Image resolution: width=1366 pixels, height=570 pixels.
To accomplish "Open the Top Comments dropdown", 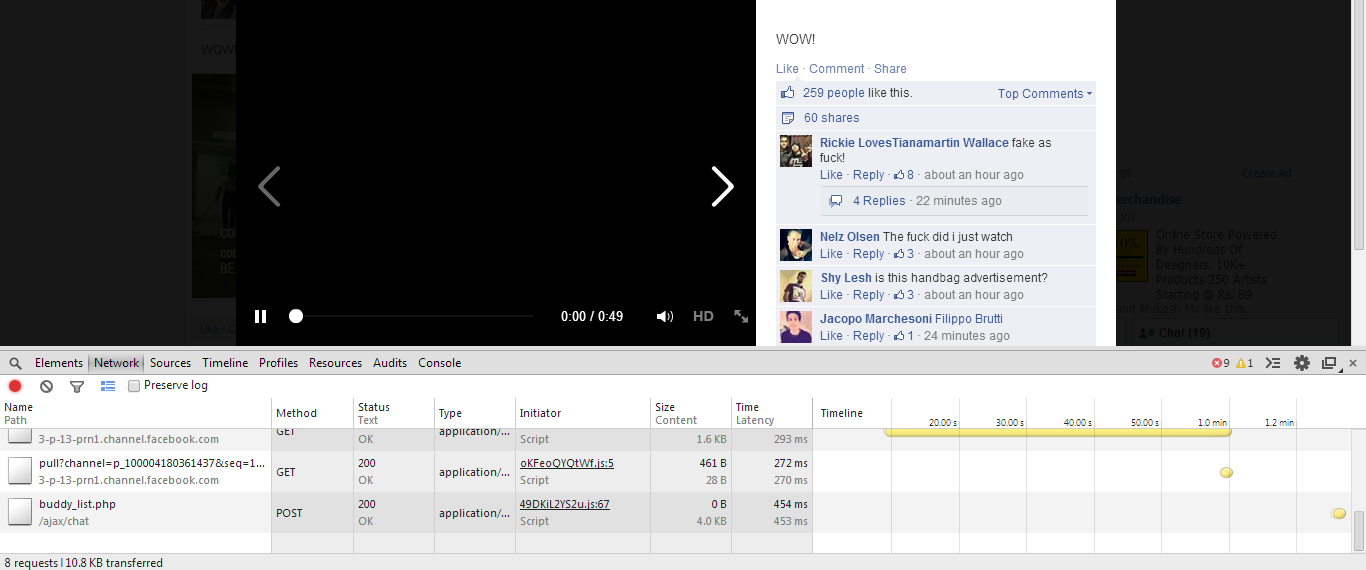I will (x=1045, y=94).
